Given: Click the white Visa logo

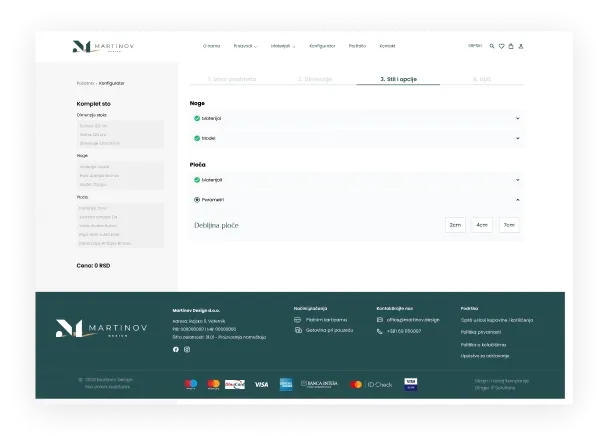Looking at the screenshot, I should point(261,384).
